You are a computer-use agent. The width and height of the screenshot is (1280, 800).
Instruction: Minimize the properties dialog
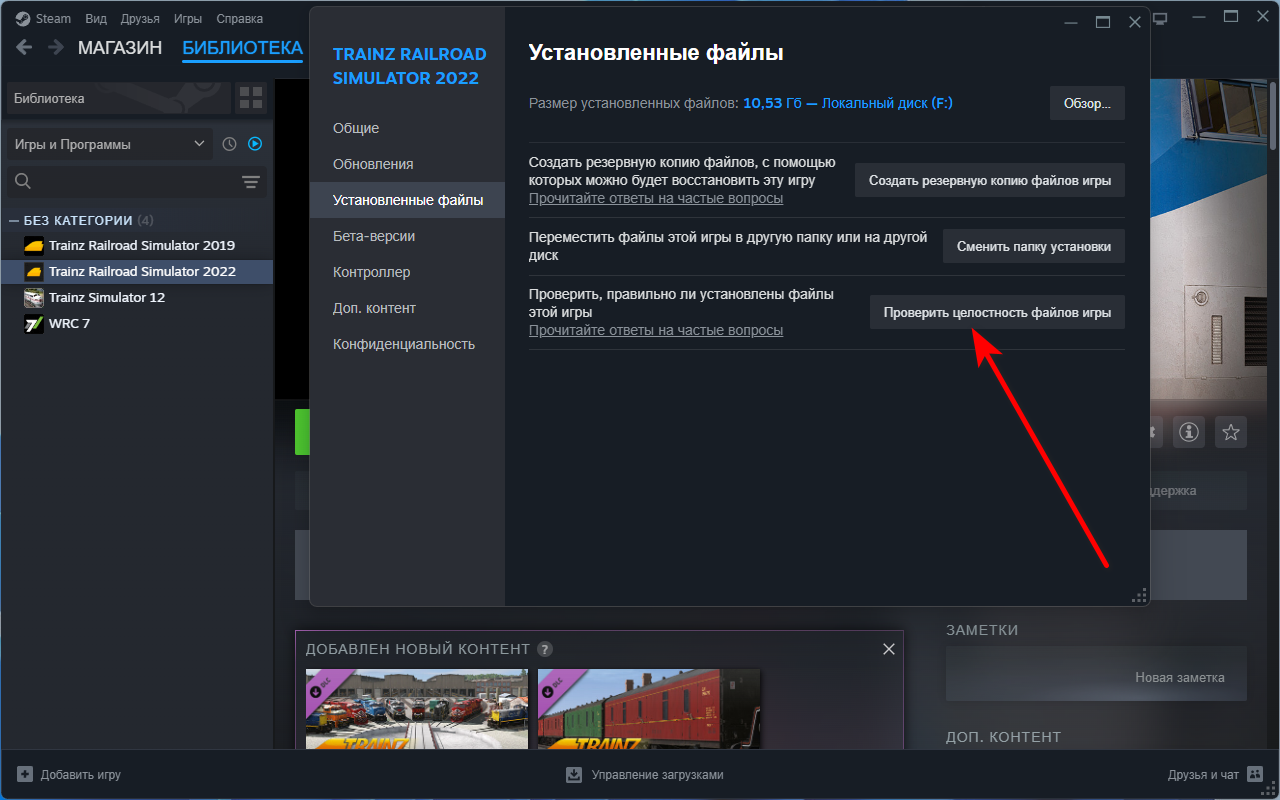click(1072, 21)
